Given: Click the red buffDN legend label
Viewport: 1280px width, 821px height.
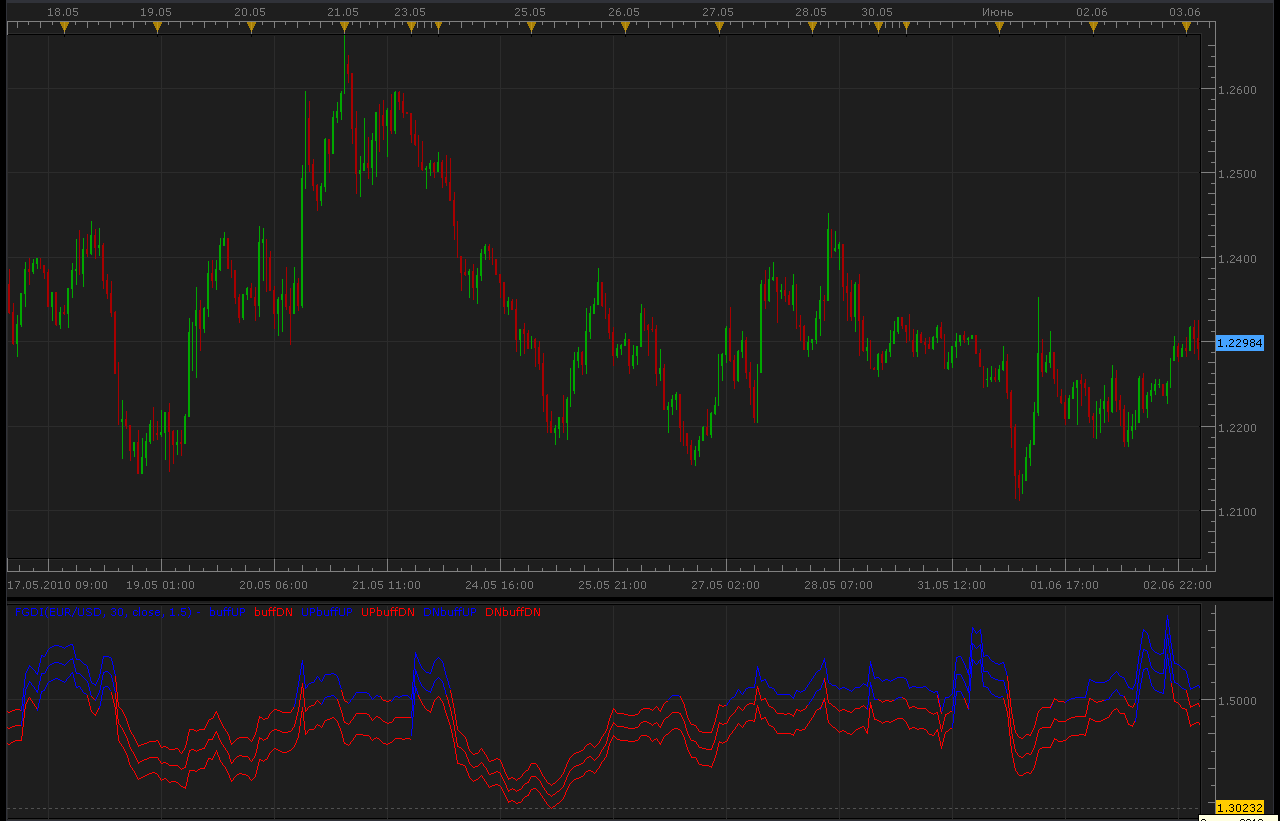Looking at the screenshot, I should pos(273,612).
